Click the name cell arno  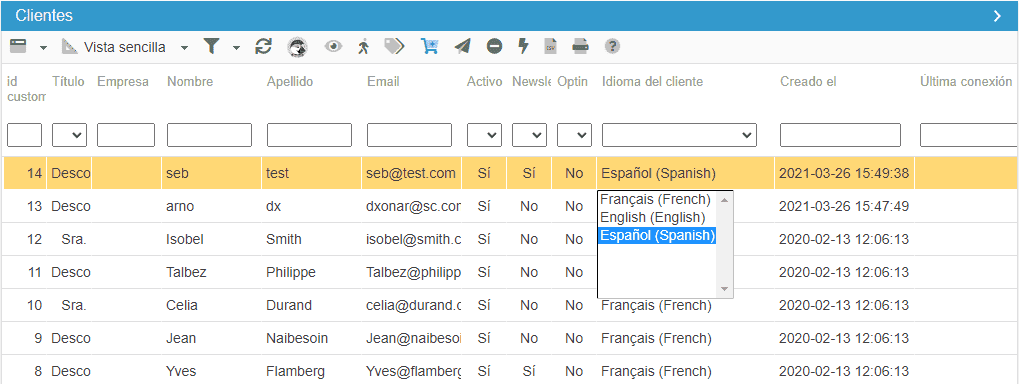[x=211, y=207]
